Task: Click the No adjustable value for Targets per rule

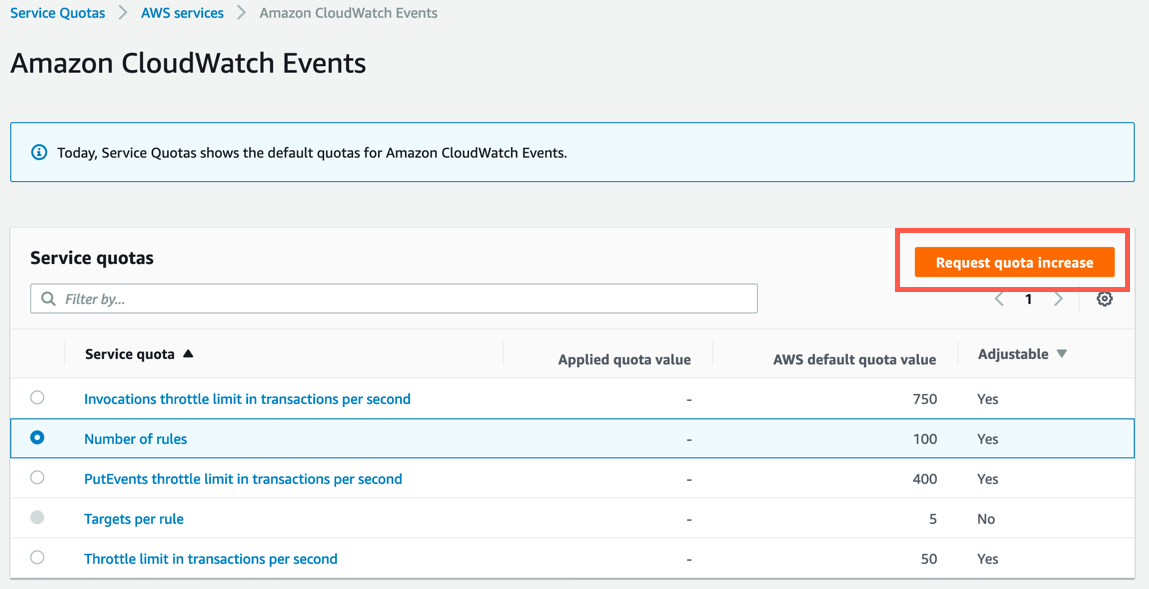Action: coord(986,519)
